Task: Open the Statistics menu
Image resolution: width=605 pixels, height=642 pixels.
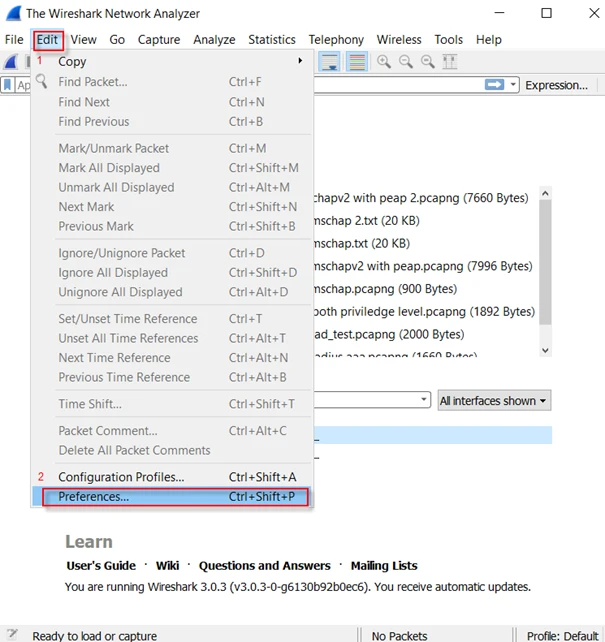Action: point(271,39)
